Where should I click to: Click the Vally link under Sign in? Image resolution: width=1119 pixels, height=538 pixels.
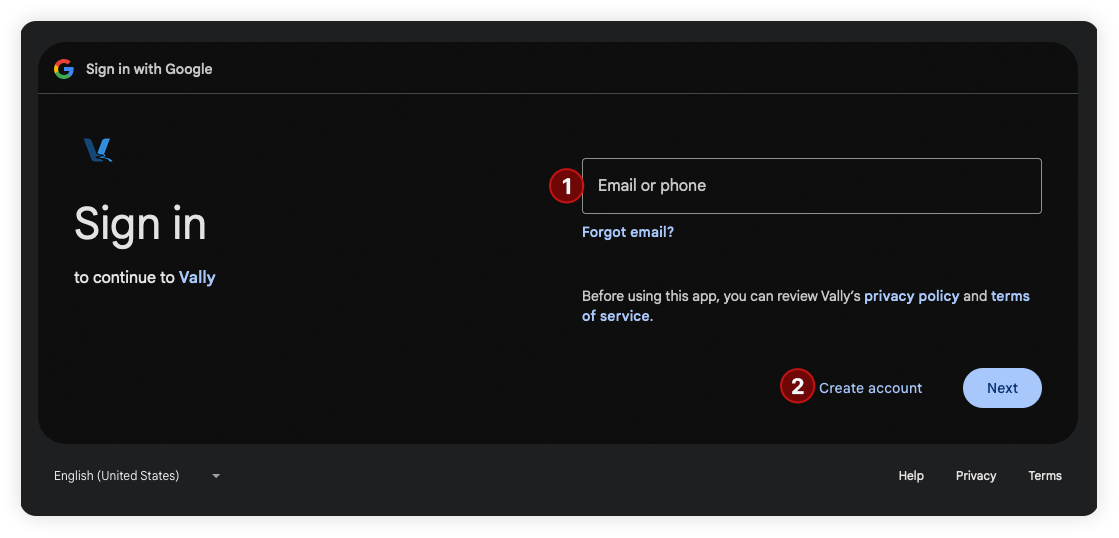click(x=197, y=277)
